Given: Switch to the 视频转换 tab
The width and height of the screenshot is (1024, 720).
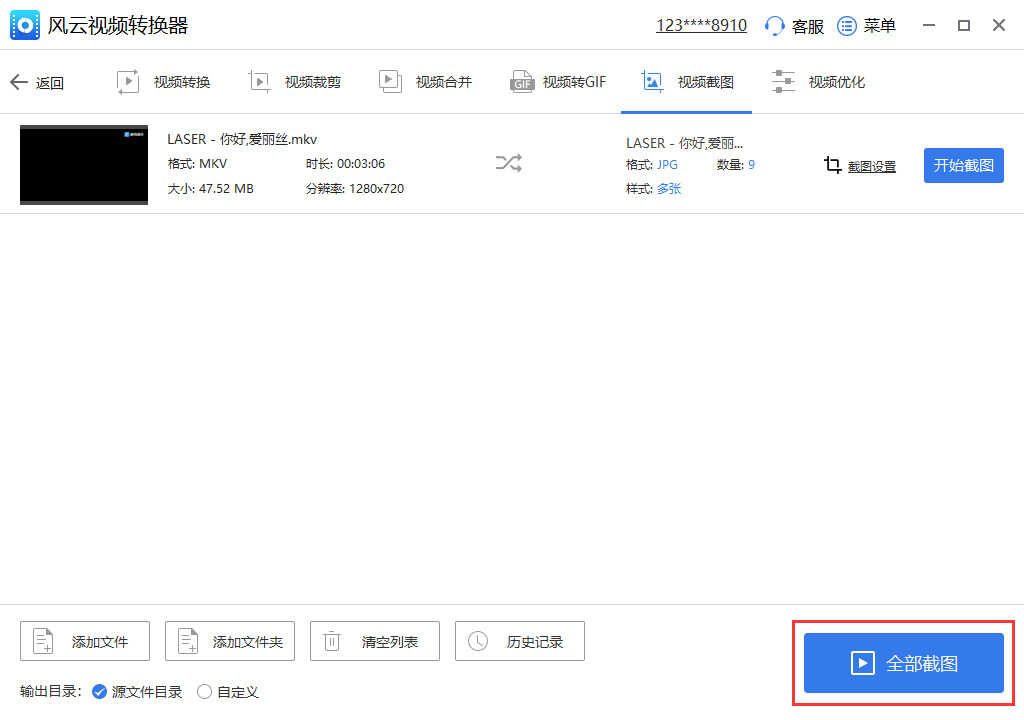Looking at the screenshot, I should pos(163,82).
